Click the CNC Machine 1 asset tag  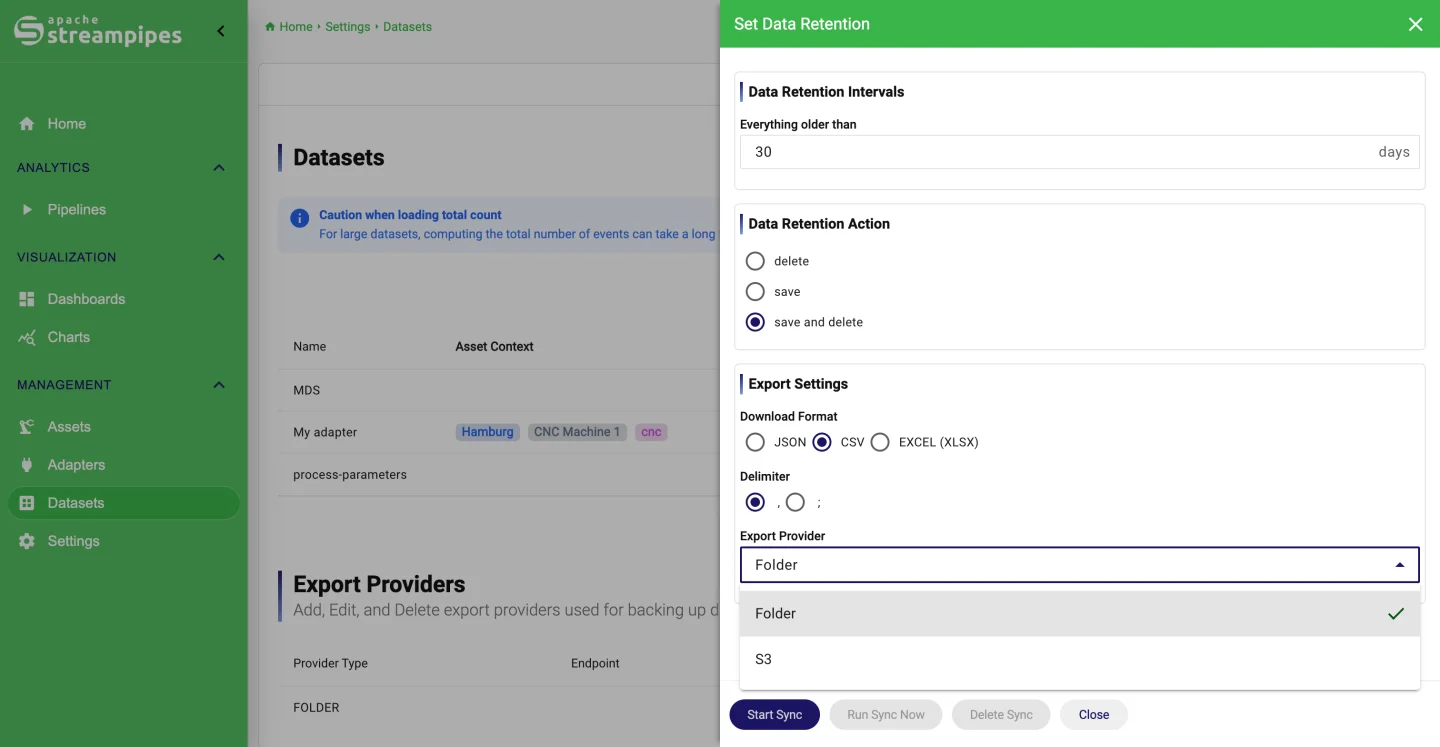tap(577, 432)
